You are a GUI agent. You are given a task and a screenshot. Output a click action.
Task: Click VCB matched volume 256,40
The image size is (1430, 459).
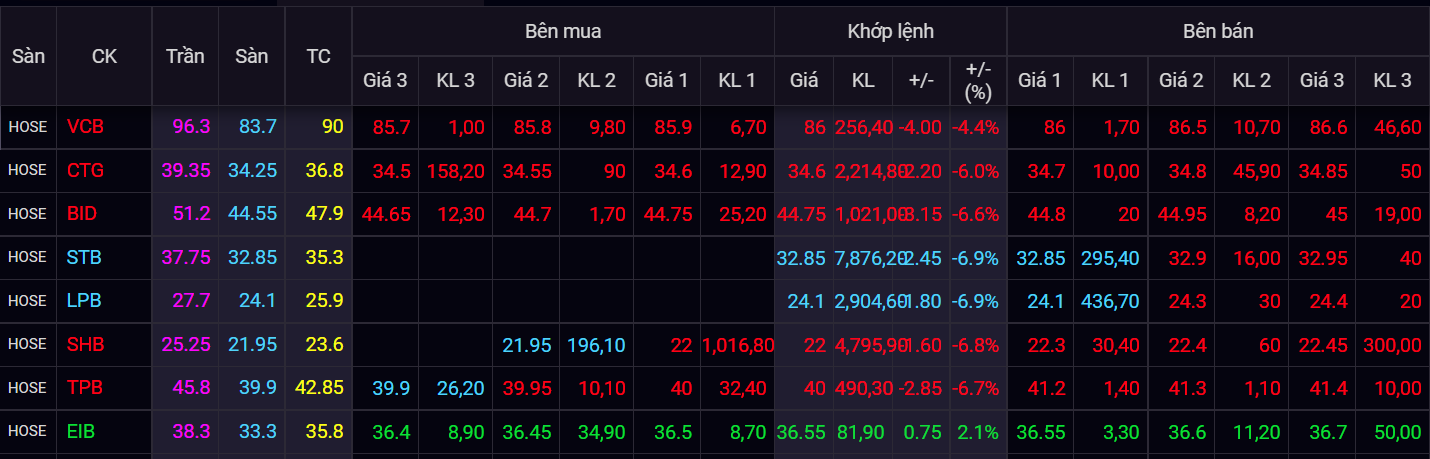(864, 127)
